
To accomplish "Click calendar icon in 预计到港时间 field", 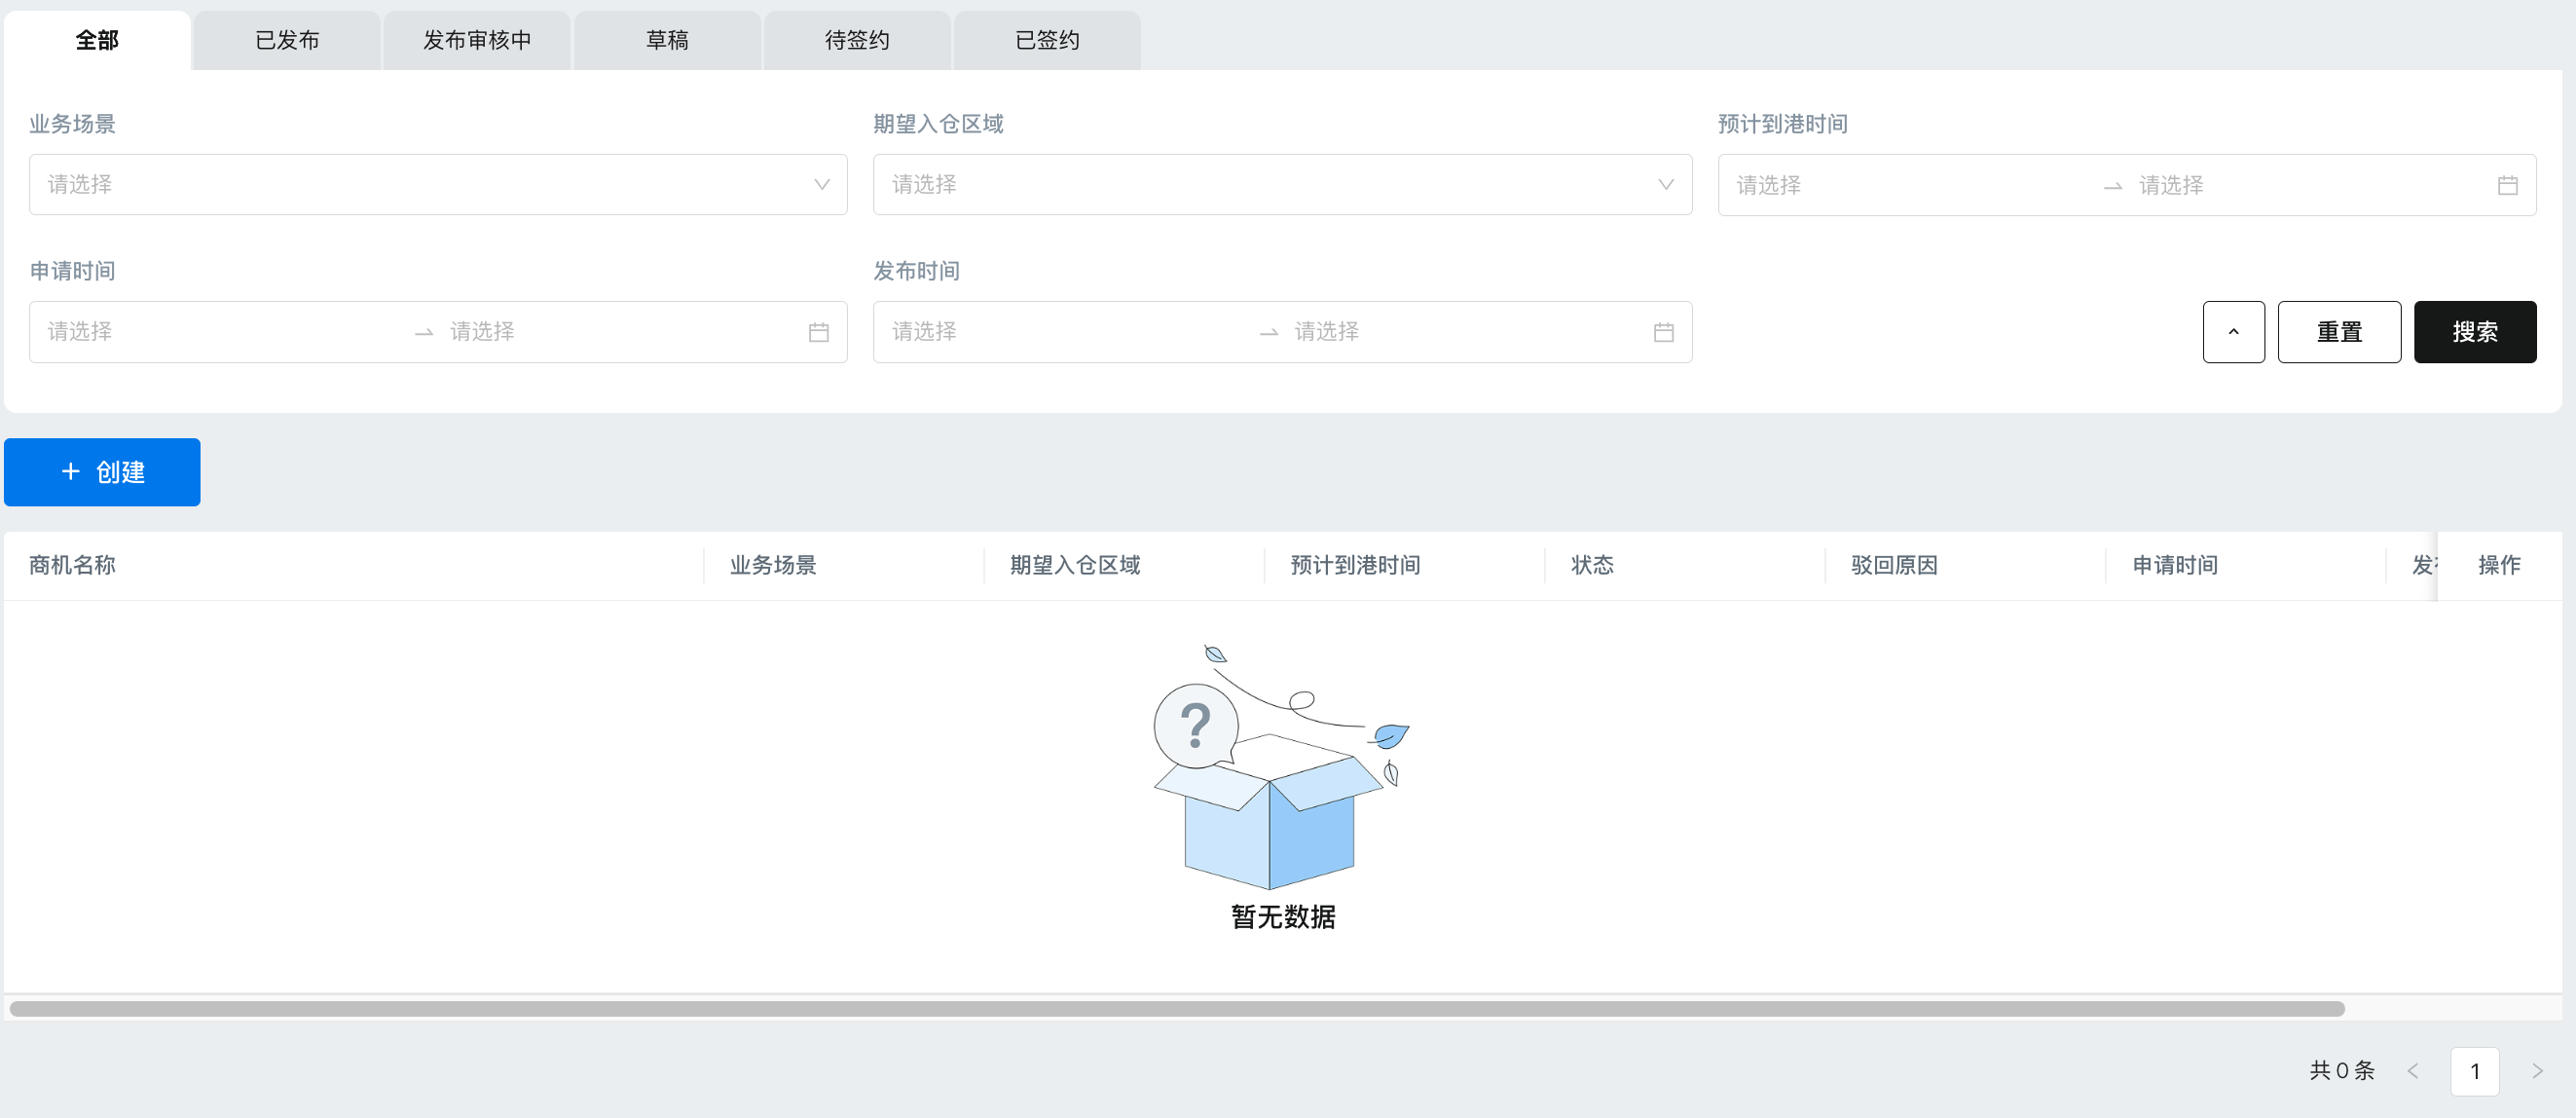I will [x=2506, y=185].
